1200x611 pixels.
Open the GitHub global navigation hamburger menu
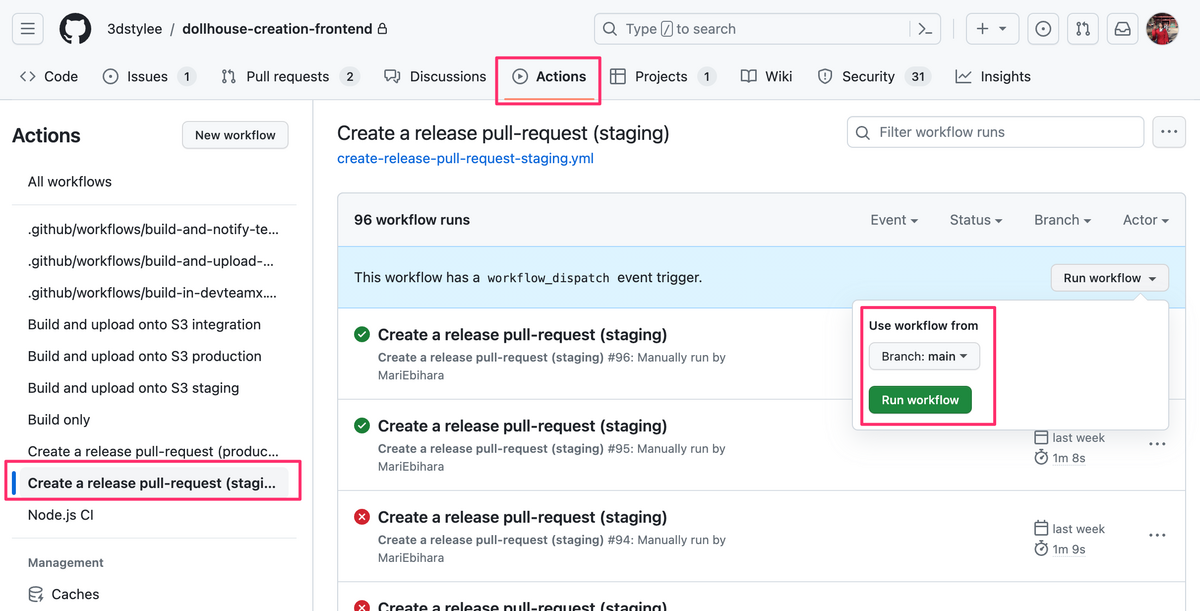point(27,28)
